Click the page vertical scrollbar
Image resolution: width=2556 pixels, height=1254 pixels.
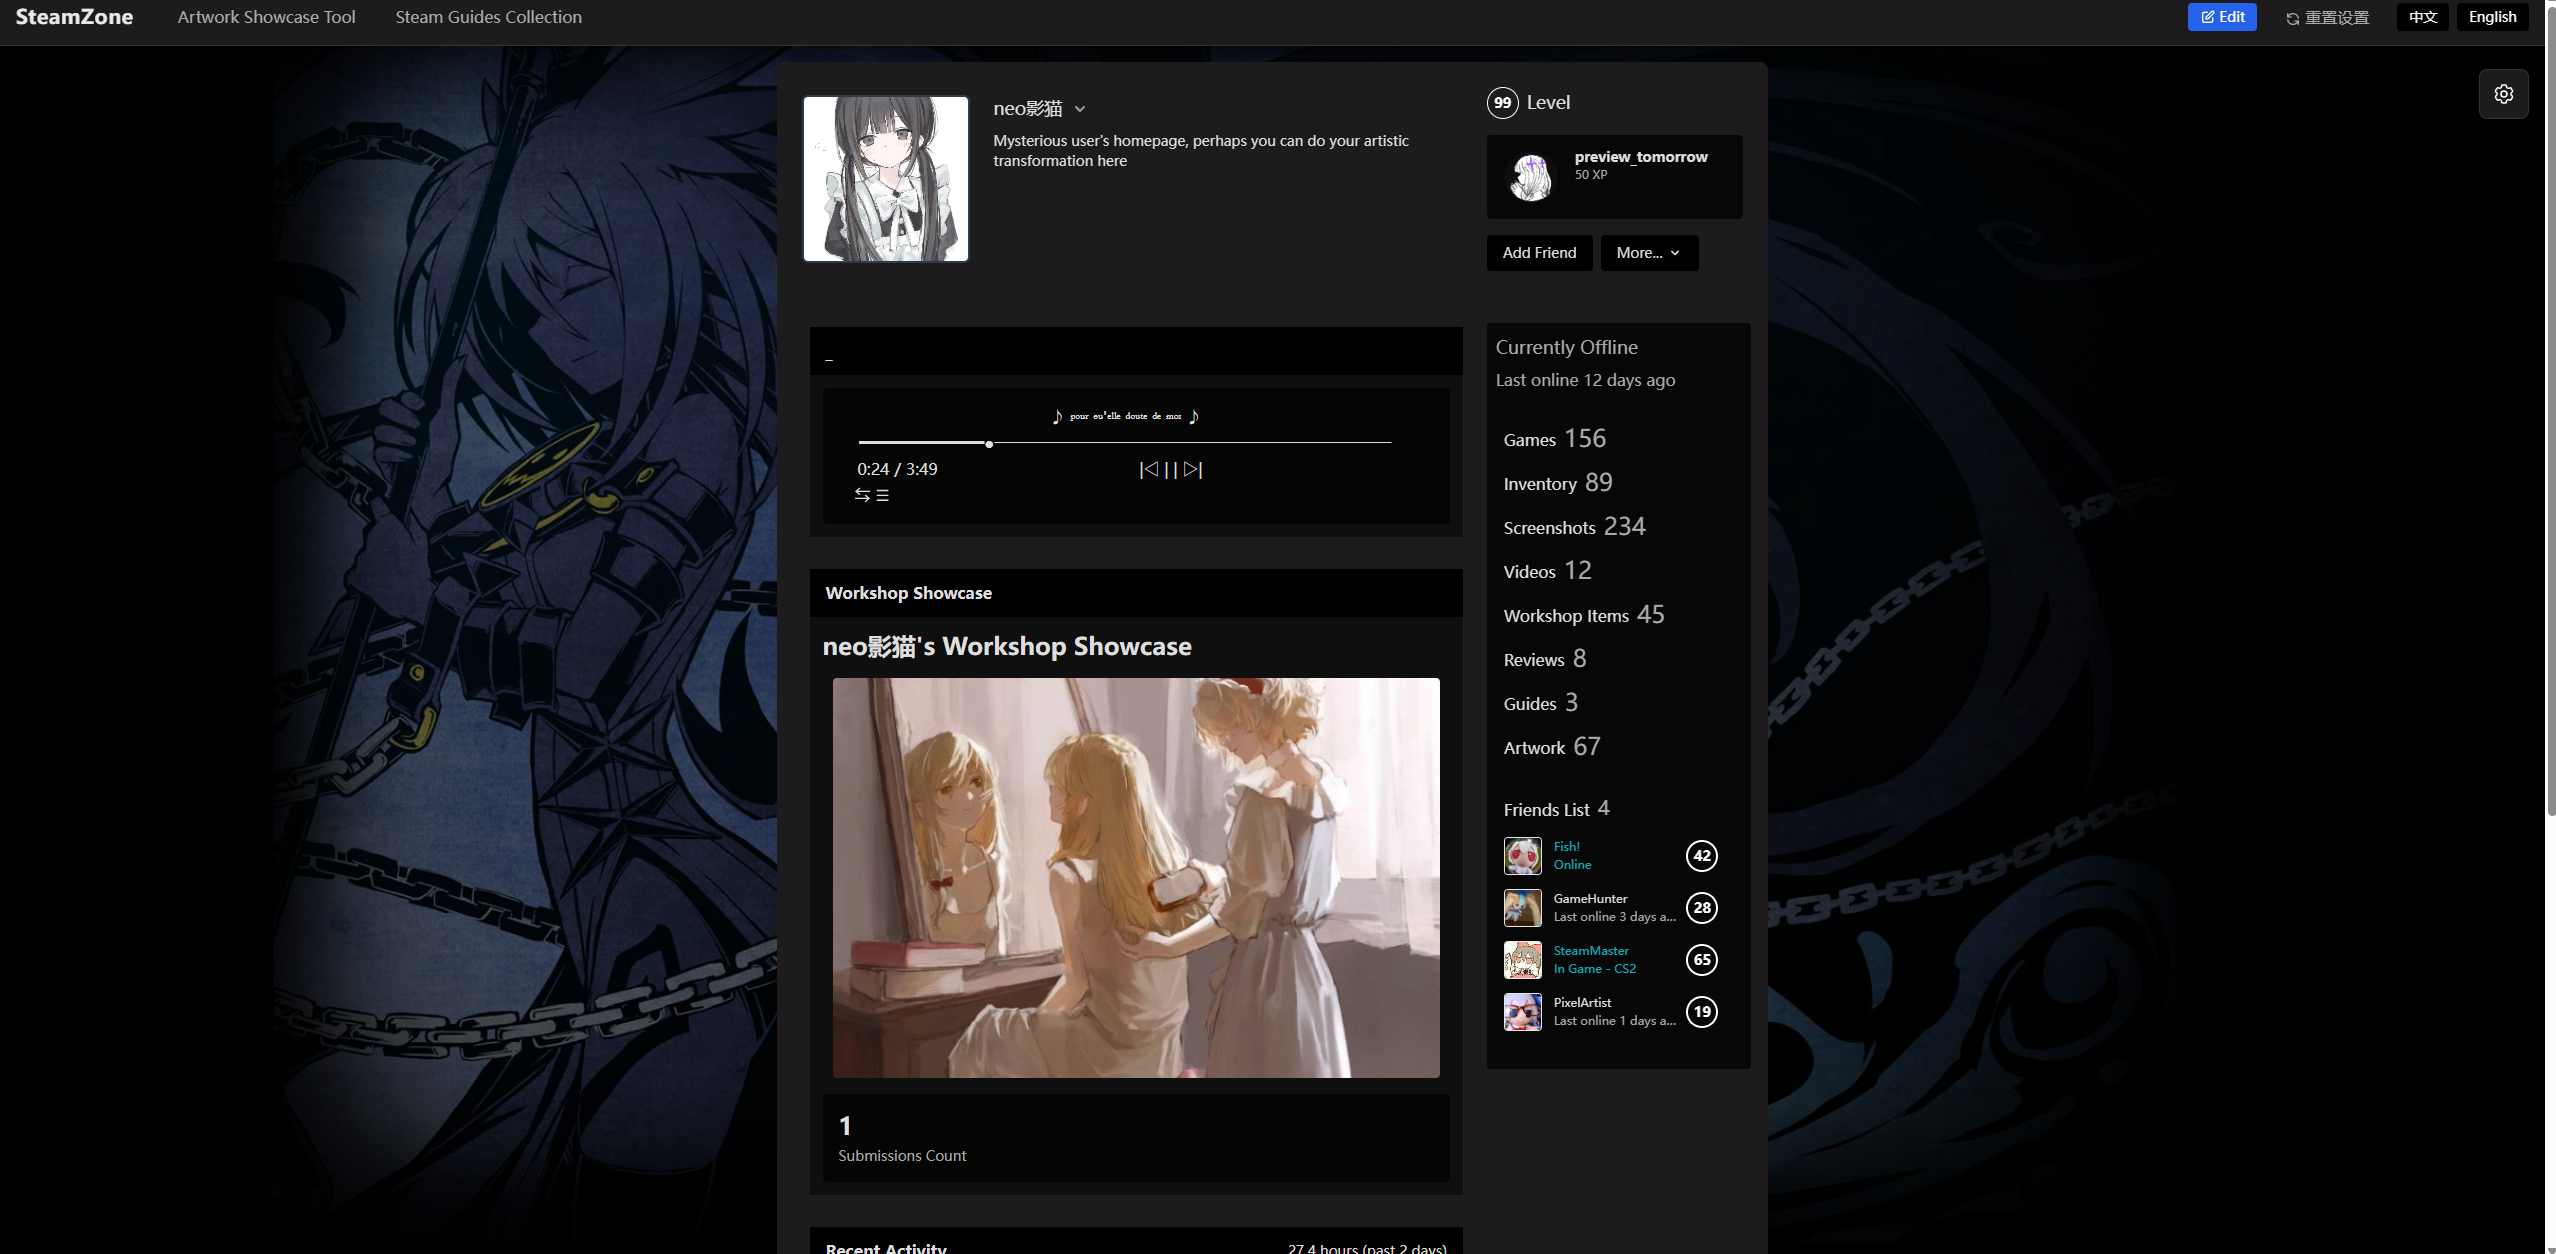pyautogui.click(x=2550, y=410)
